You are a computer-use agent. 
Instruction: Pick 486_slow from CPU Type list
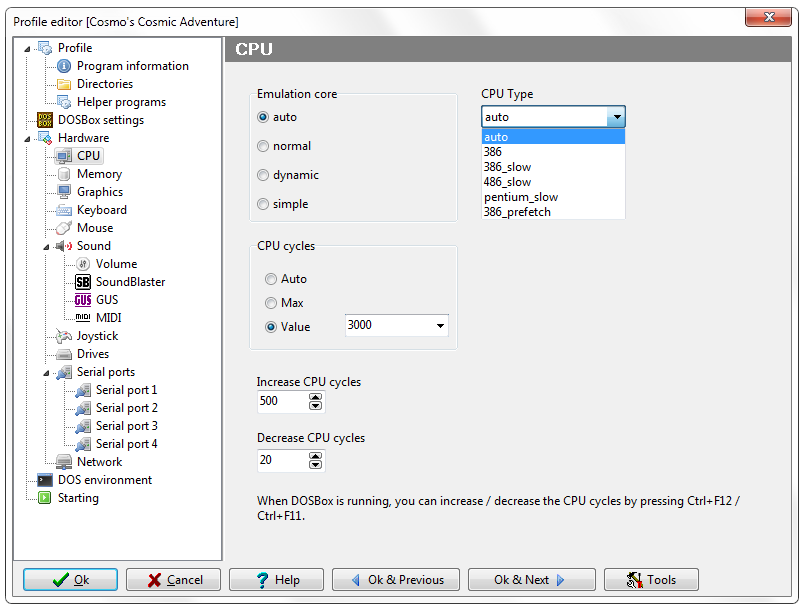553,182
